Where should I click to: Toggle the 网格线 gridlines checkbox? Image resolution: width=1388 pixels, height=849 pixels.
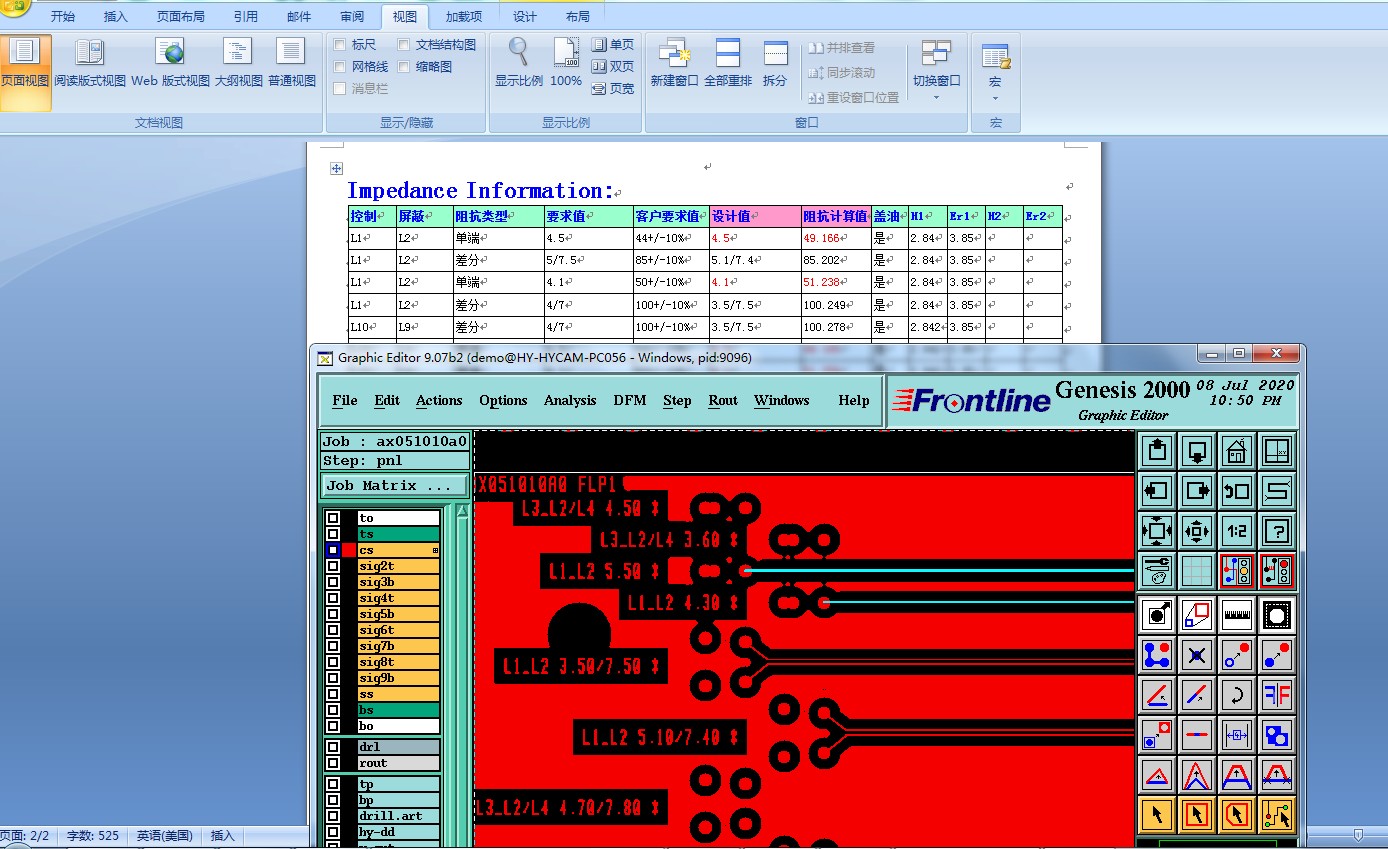tap(340, 67)
